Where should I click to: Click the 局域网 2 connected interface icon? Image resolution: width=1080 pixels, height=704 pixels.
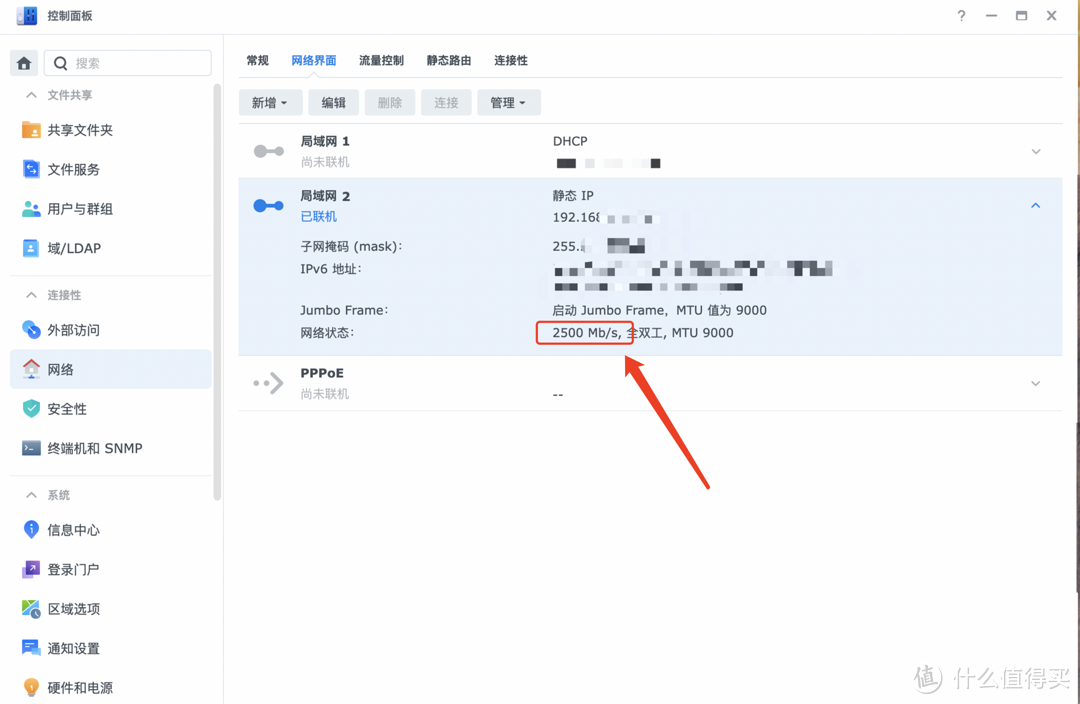point(269,205)
